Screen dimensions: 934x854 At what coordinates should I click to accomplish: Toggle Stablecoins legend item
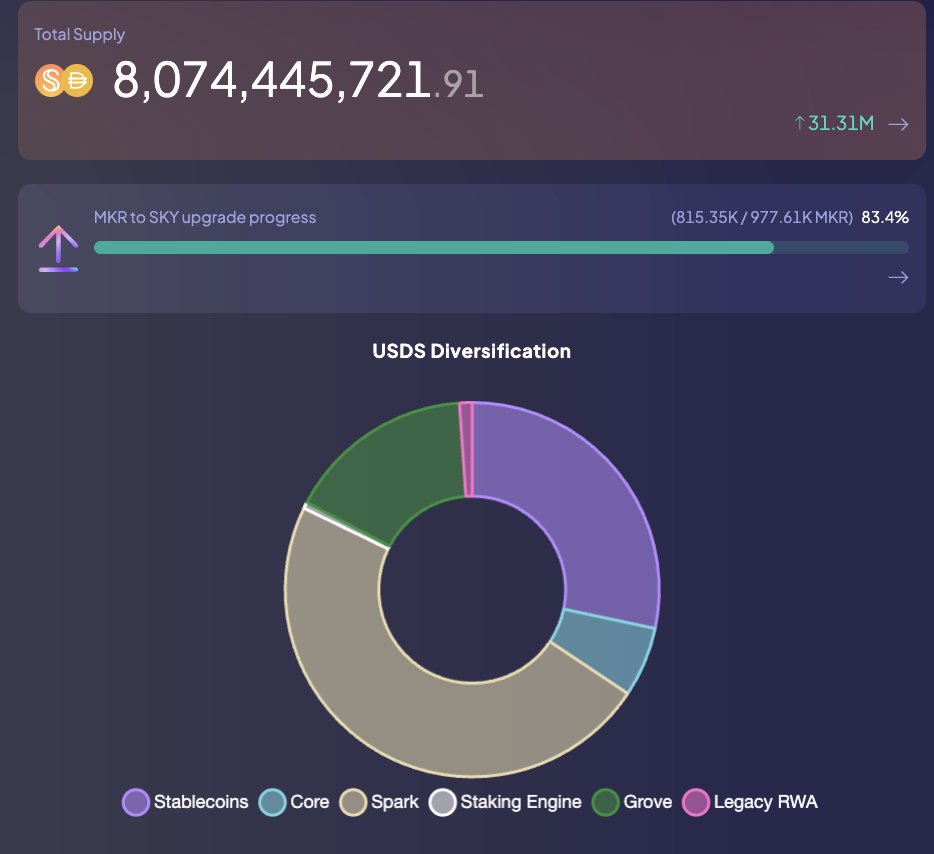pos(186,802)
